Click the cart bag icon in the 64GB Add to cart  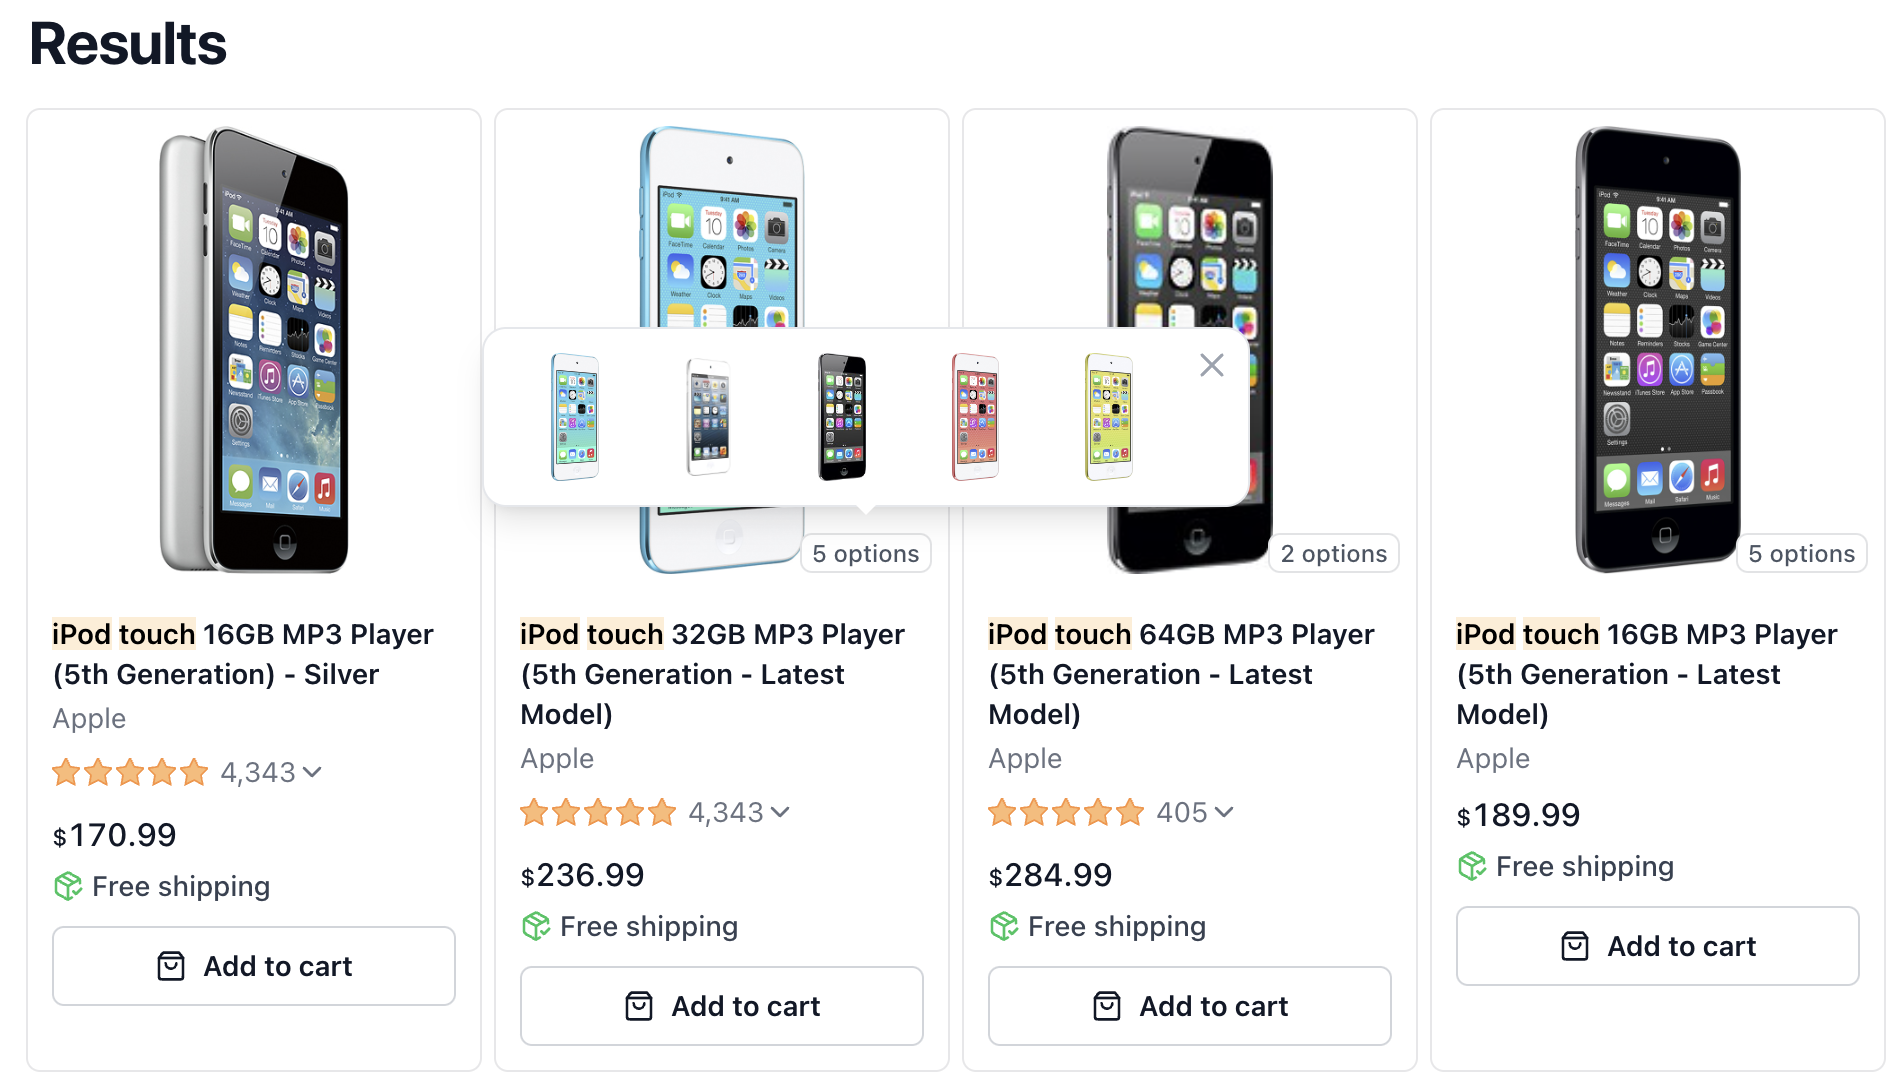click(x=1106, y=1006)
